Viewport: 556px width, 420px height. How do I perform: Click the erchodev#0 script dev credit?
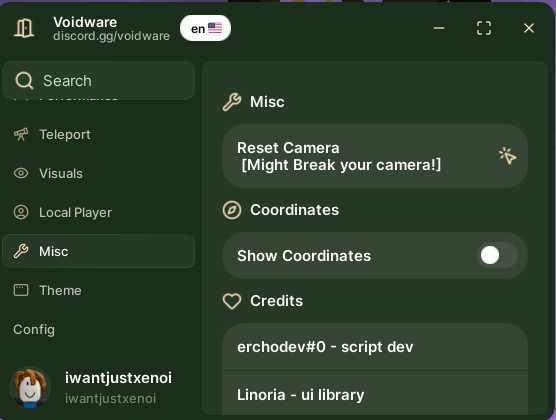pos(375,347)
